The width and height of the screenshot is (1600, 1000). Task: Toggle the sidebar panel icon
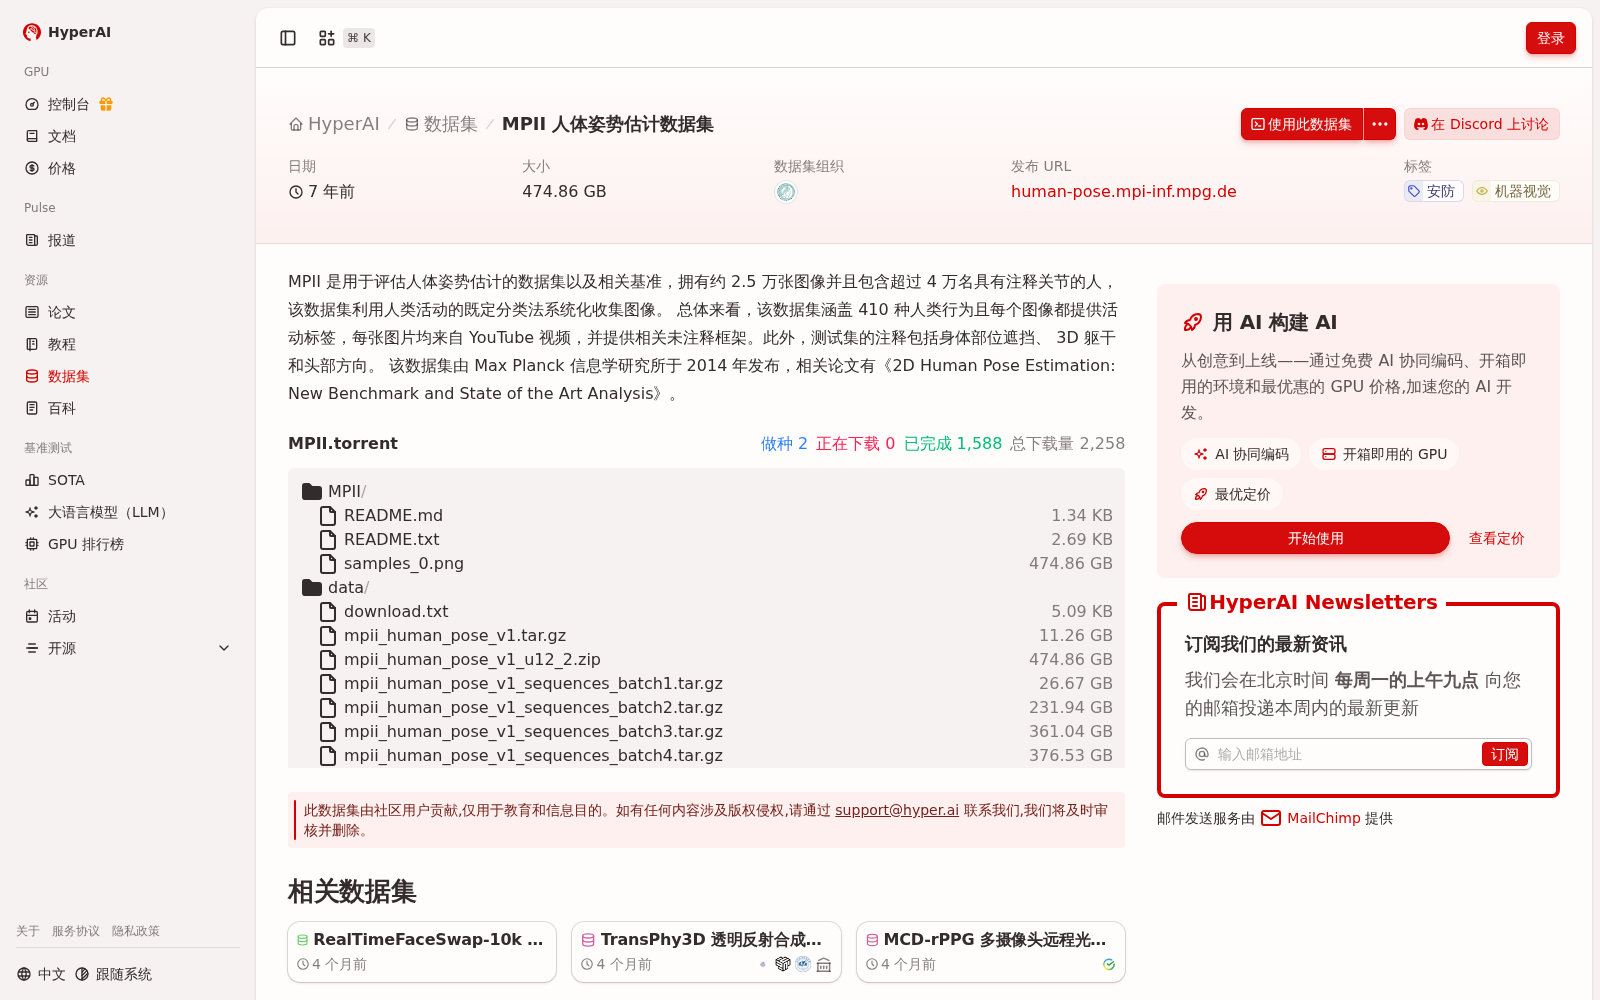[288, 38]
